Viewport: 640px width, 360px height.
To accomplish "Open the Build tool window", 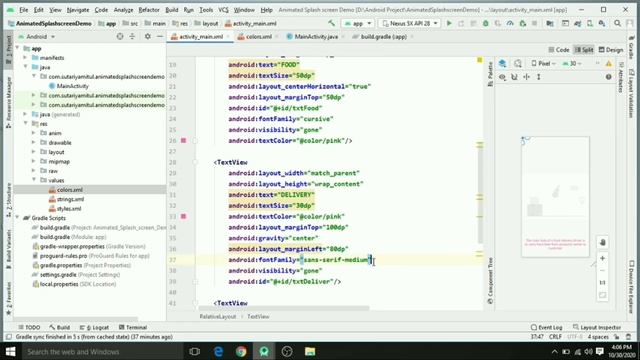I will coord(60,327).
